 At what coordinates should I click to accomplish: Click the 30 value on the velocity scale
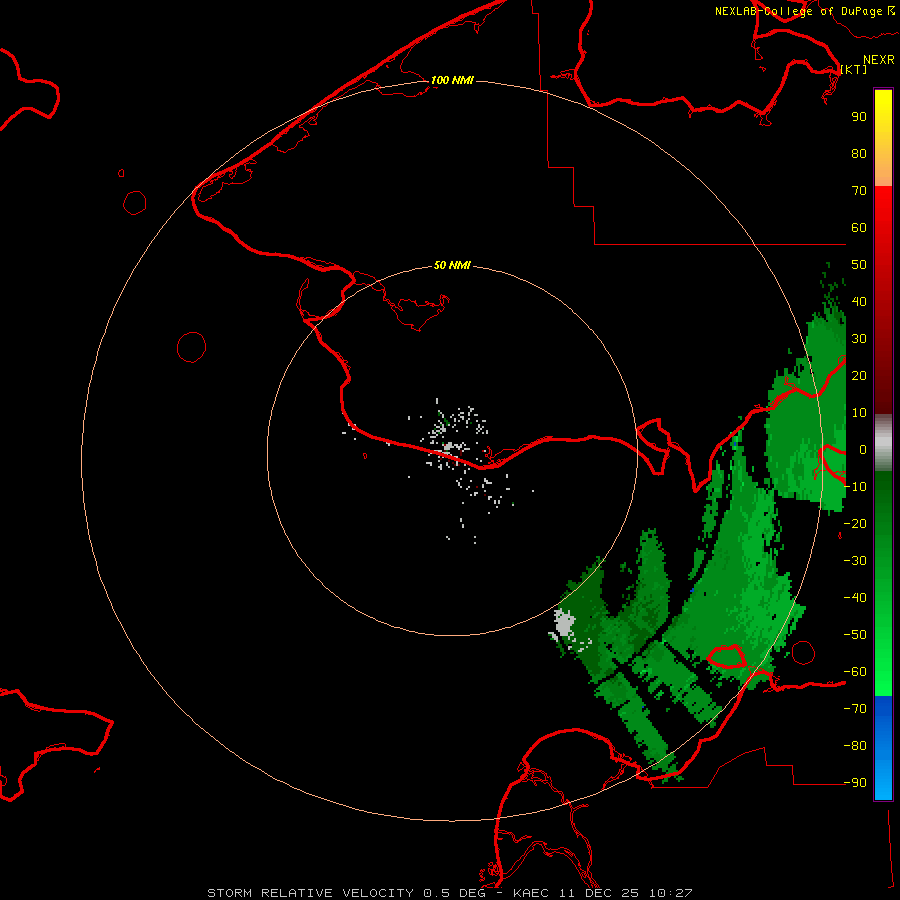point(859,339)
